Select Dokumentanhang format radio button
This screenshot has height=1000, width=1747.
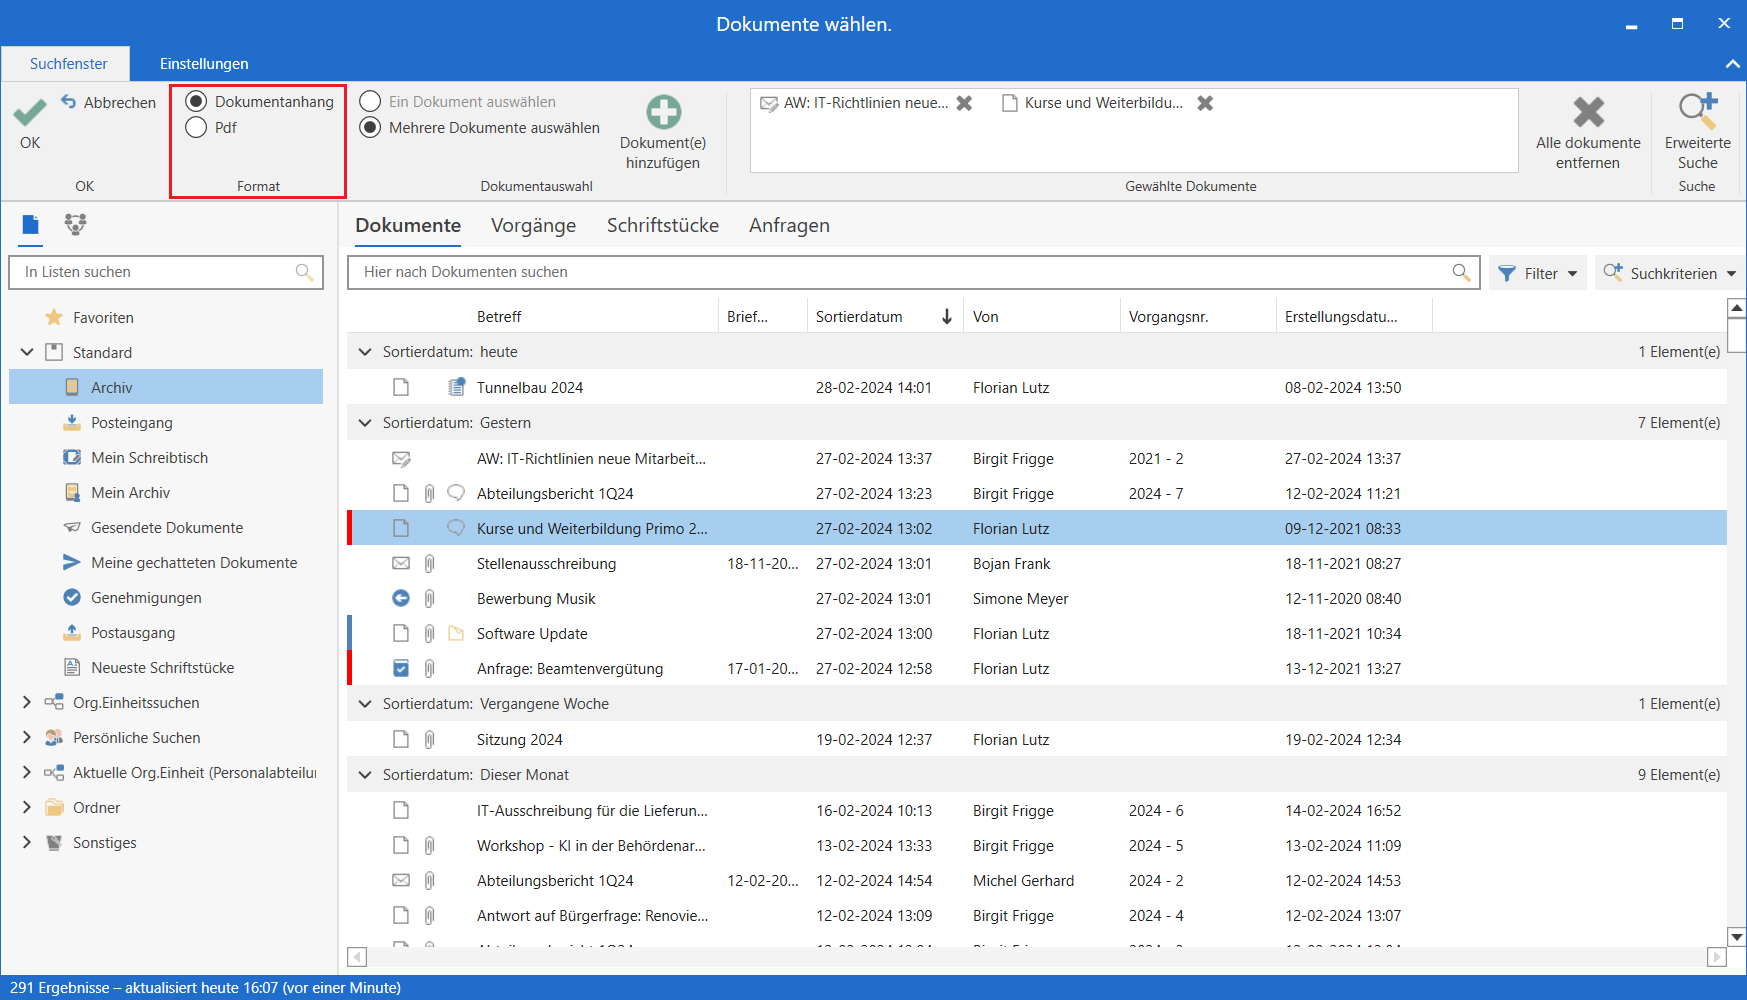pyautogui.click(x=197, y=101)
